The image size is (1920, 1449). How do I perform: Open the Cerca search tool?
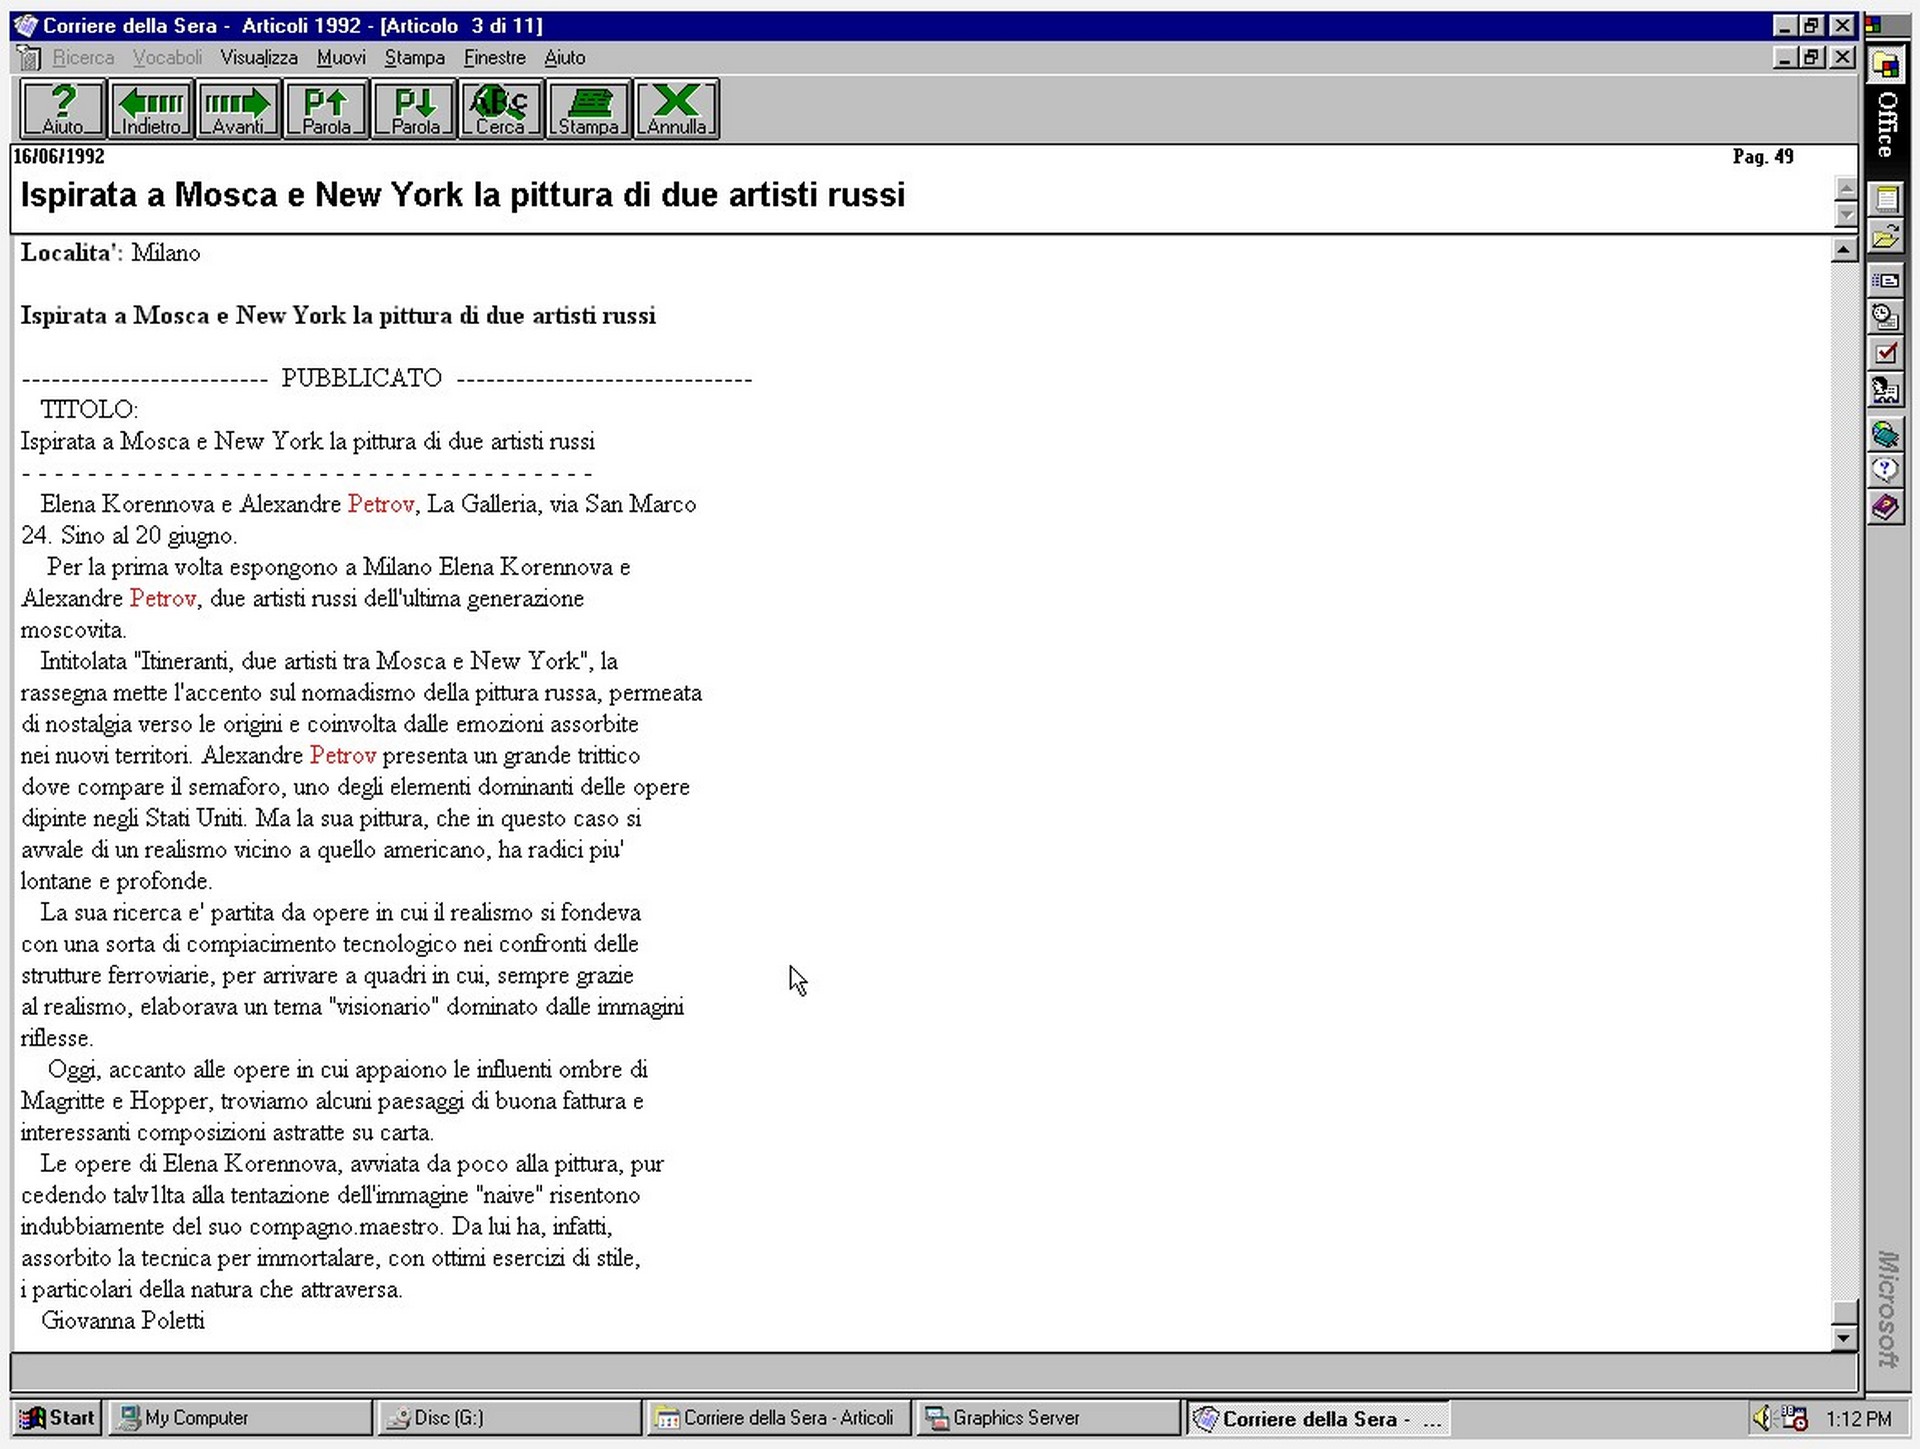click(x=500, y=109)
